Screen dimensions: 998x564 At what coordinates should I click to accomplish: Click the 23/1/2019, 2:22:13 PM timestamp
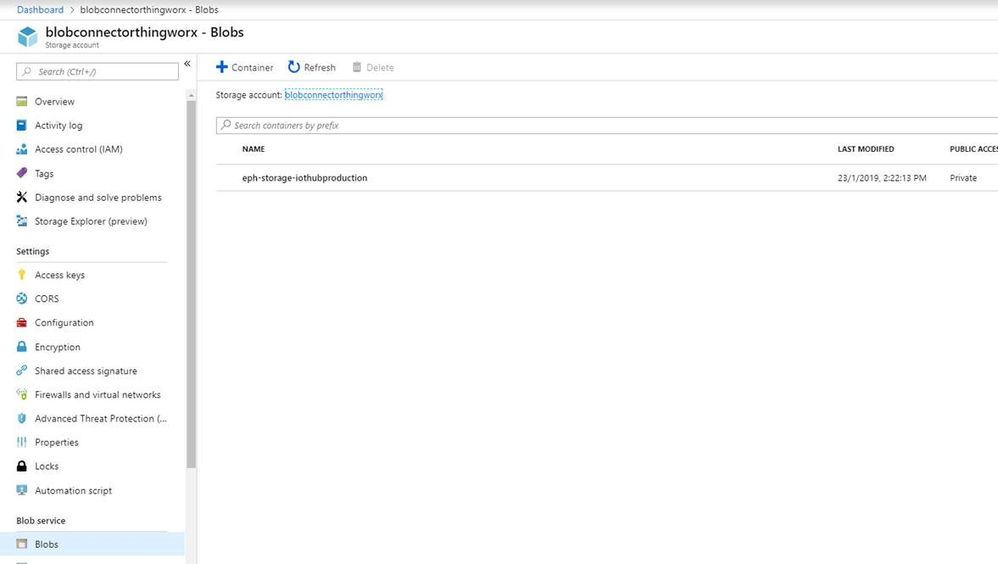[882, 178]
